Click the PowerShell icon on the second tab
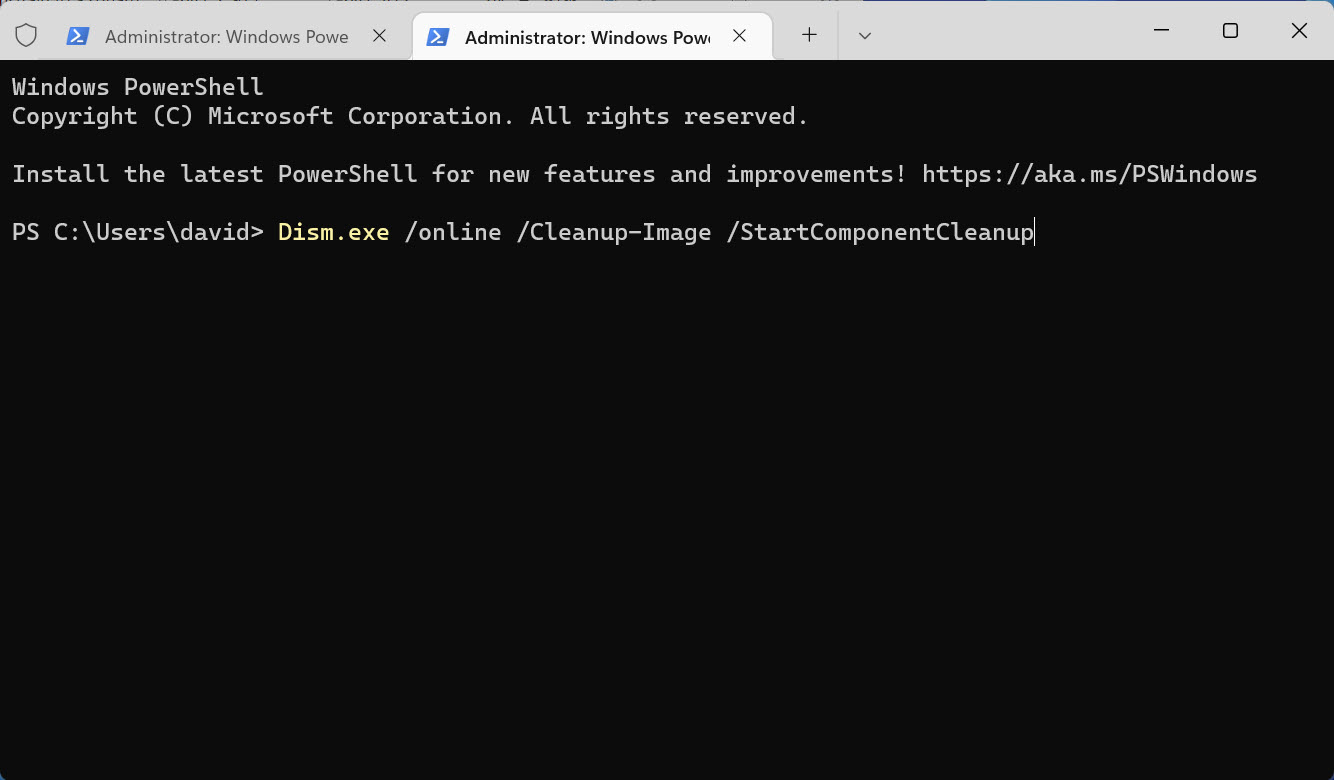The height and width of the screenshot is (780, 1334). (437, 36)
